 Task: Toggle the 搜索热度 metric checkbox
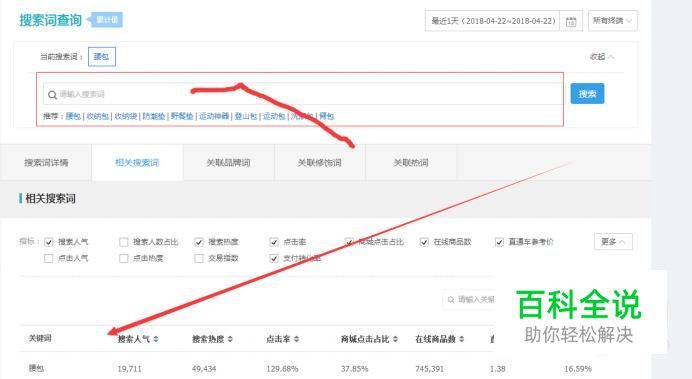click(x=199, y=242)
